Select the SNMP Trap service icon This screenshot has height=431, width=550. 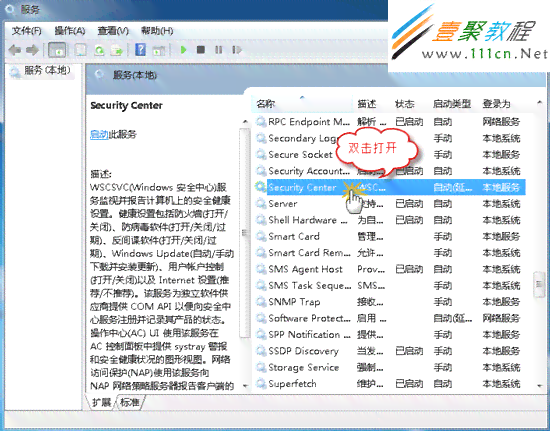tap(261, 302)
